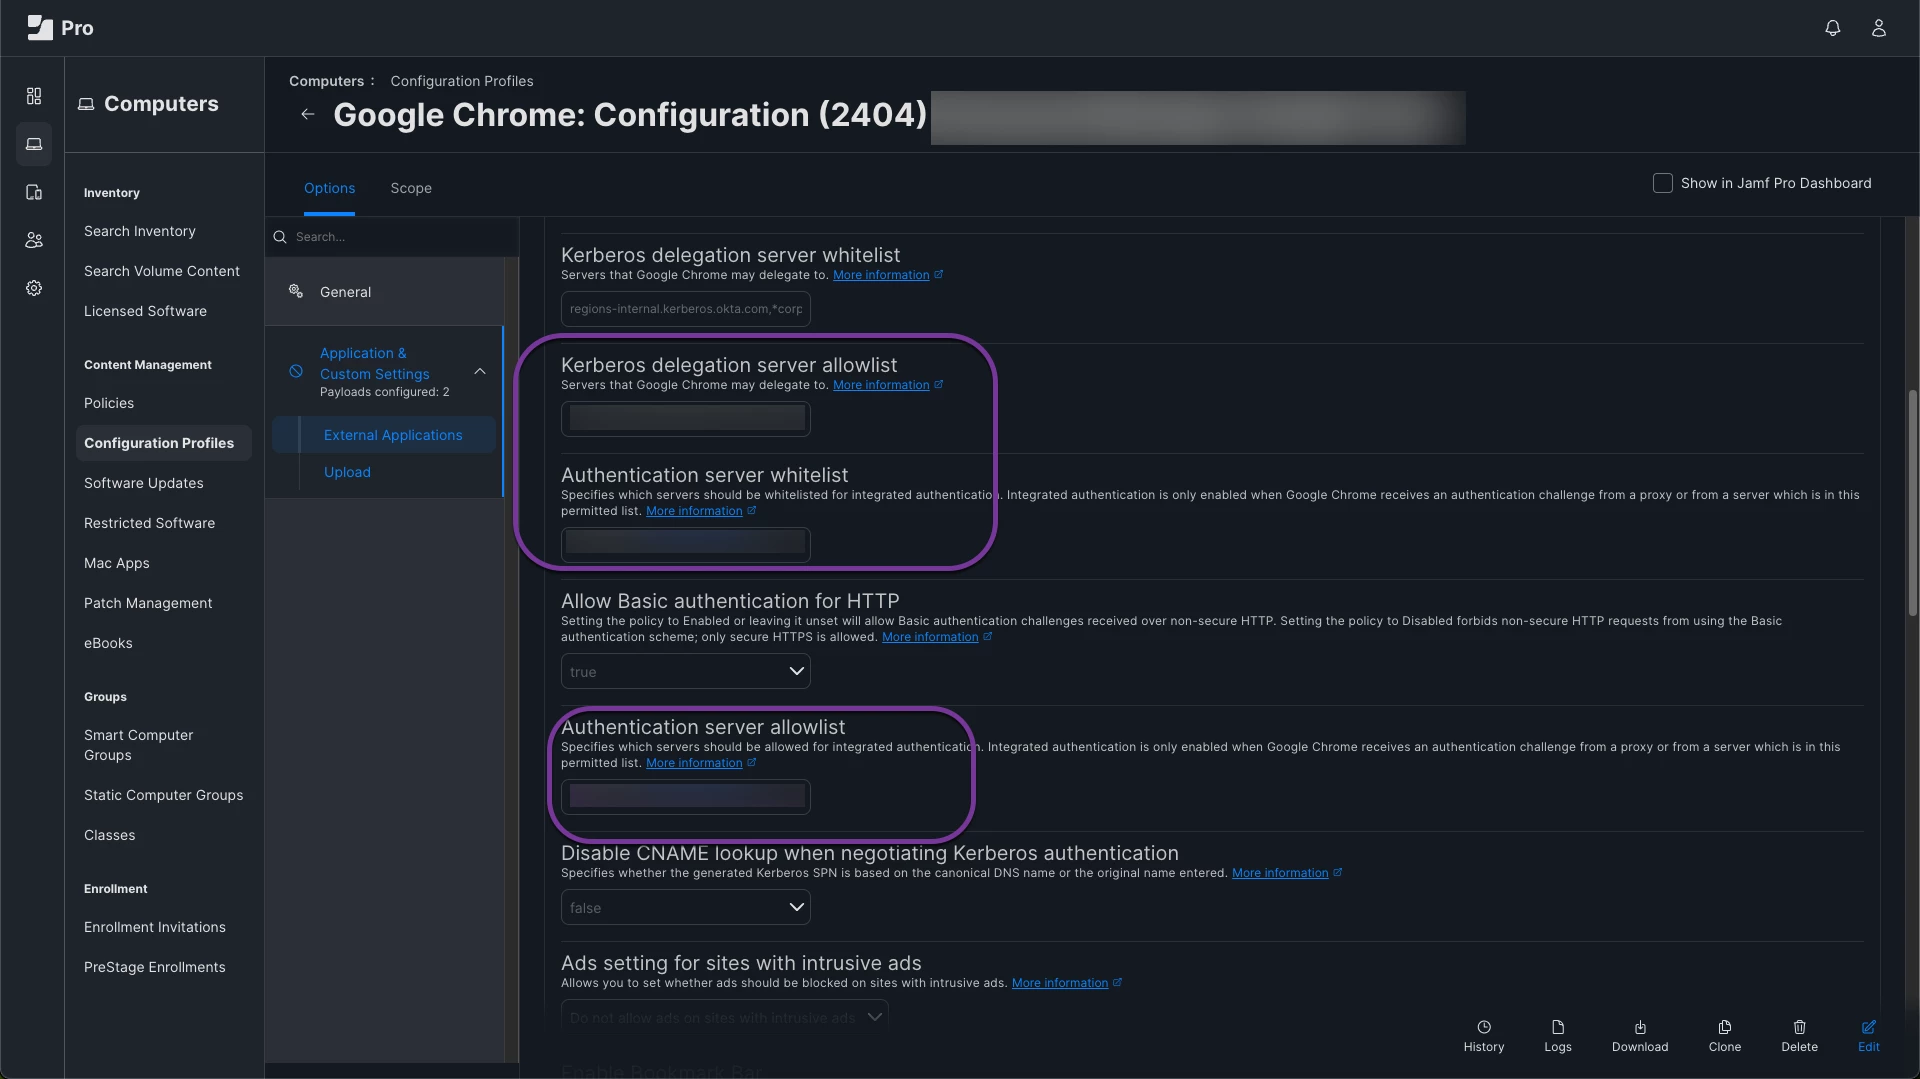Screen dimensions: 1920x1079
Task: Enable Show in Jamf Pro Dashboard checkbox
Action: click(x=1662, y=183)
